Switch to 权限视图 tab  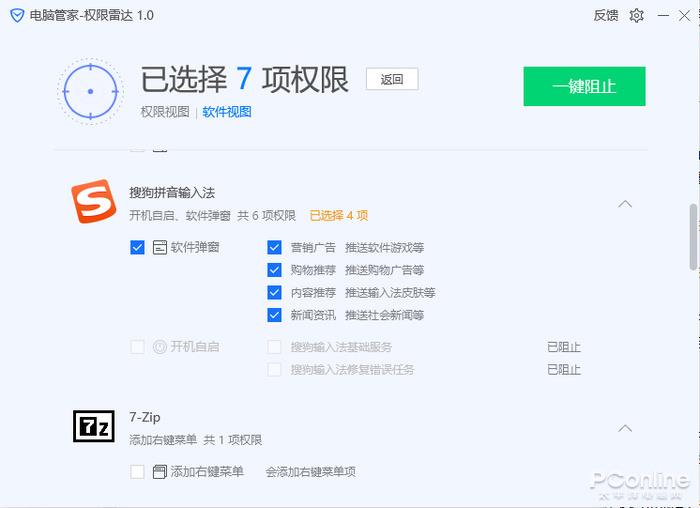(165, 112)
